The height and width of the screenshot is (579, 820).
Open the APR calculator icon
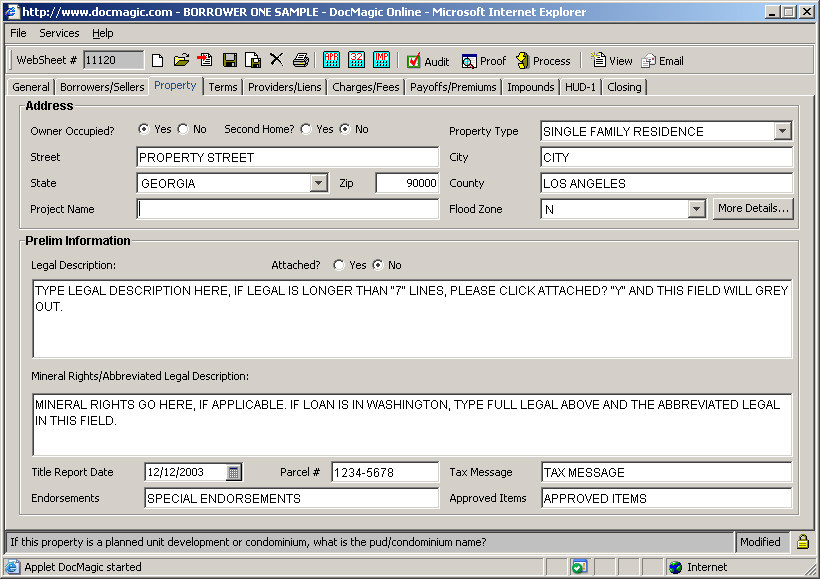coord(332,60)
